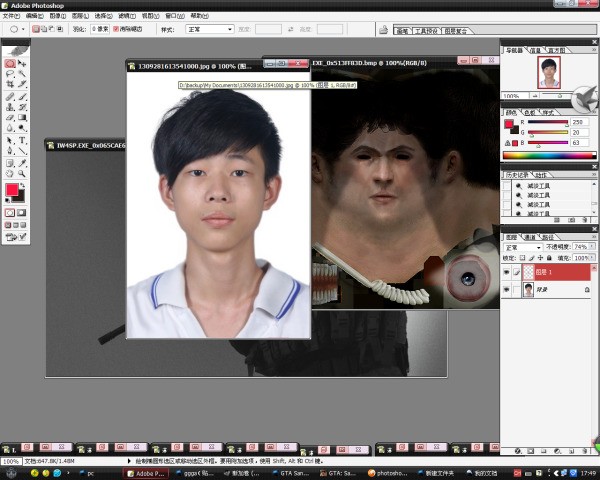Image resolution: width=600 pixels, height=480 pixels.
Task: Open the 文件 (File) menu
Action: point(9,16)
